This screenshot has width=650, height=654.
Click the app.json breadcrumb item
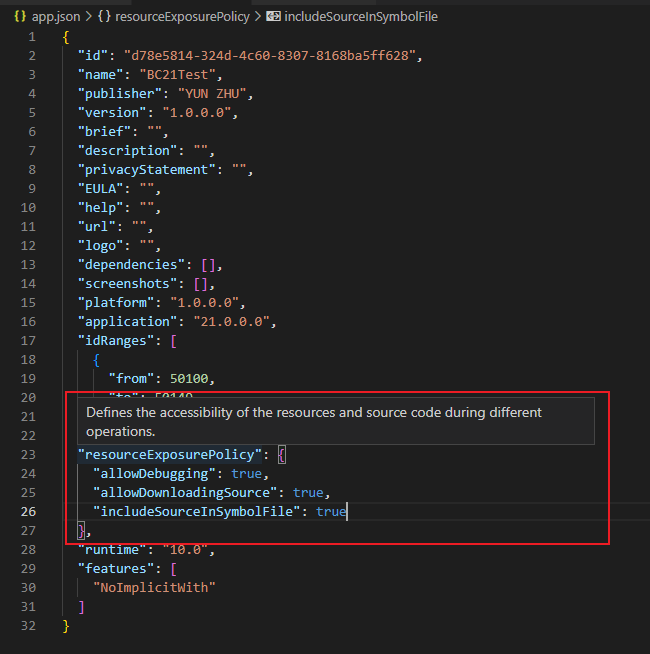56,17
